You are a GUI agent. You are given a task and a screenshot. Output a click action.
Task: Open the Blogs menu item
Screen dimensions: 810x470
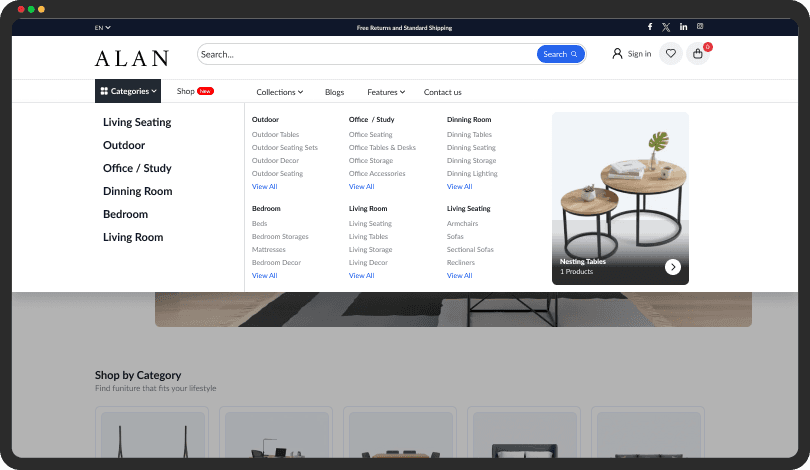pyautogui.click(x=334, y=92)
